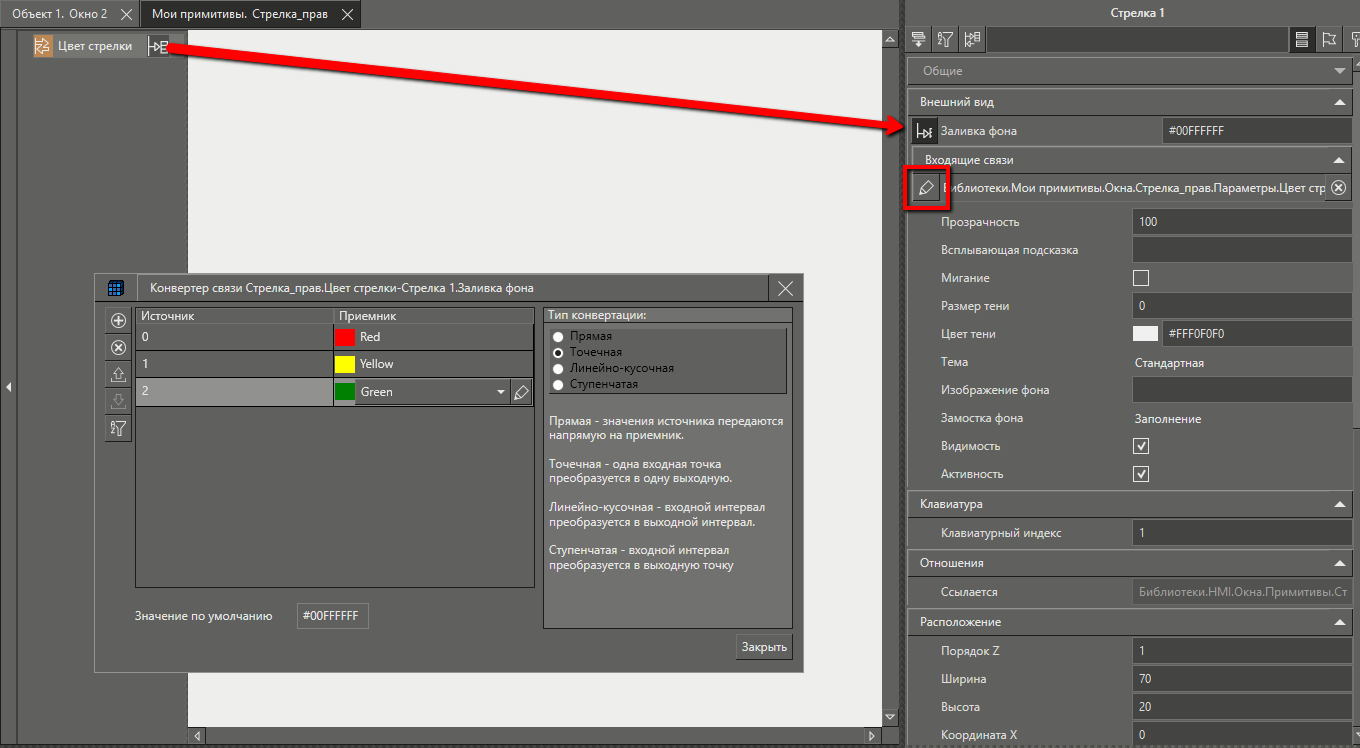Switch to the Объект 1. Окно 2 tab
Screen dimensions: 1360x748
pyautogui.click(x=60, y=14)
